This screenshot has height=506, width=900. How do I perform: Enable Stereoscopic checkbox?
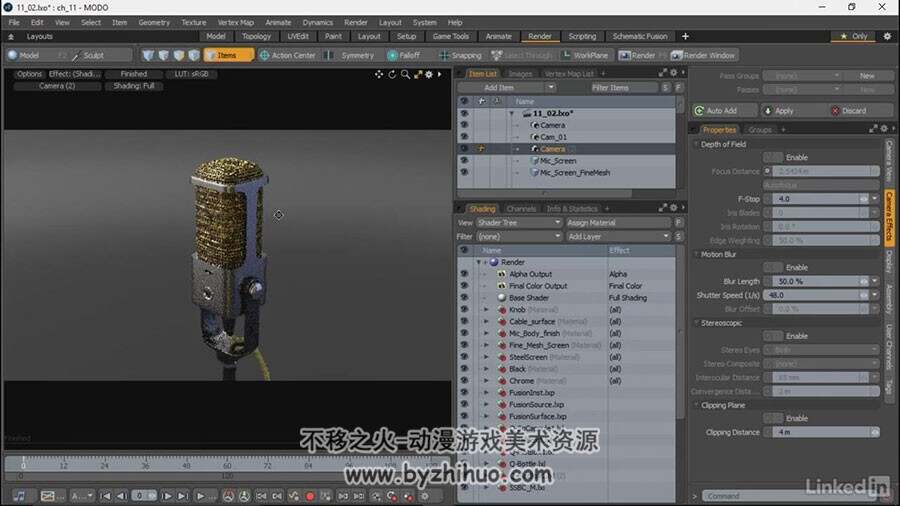pos(773,336)
